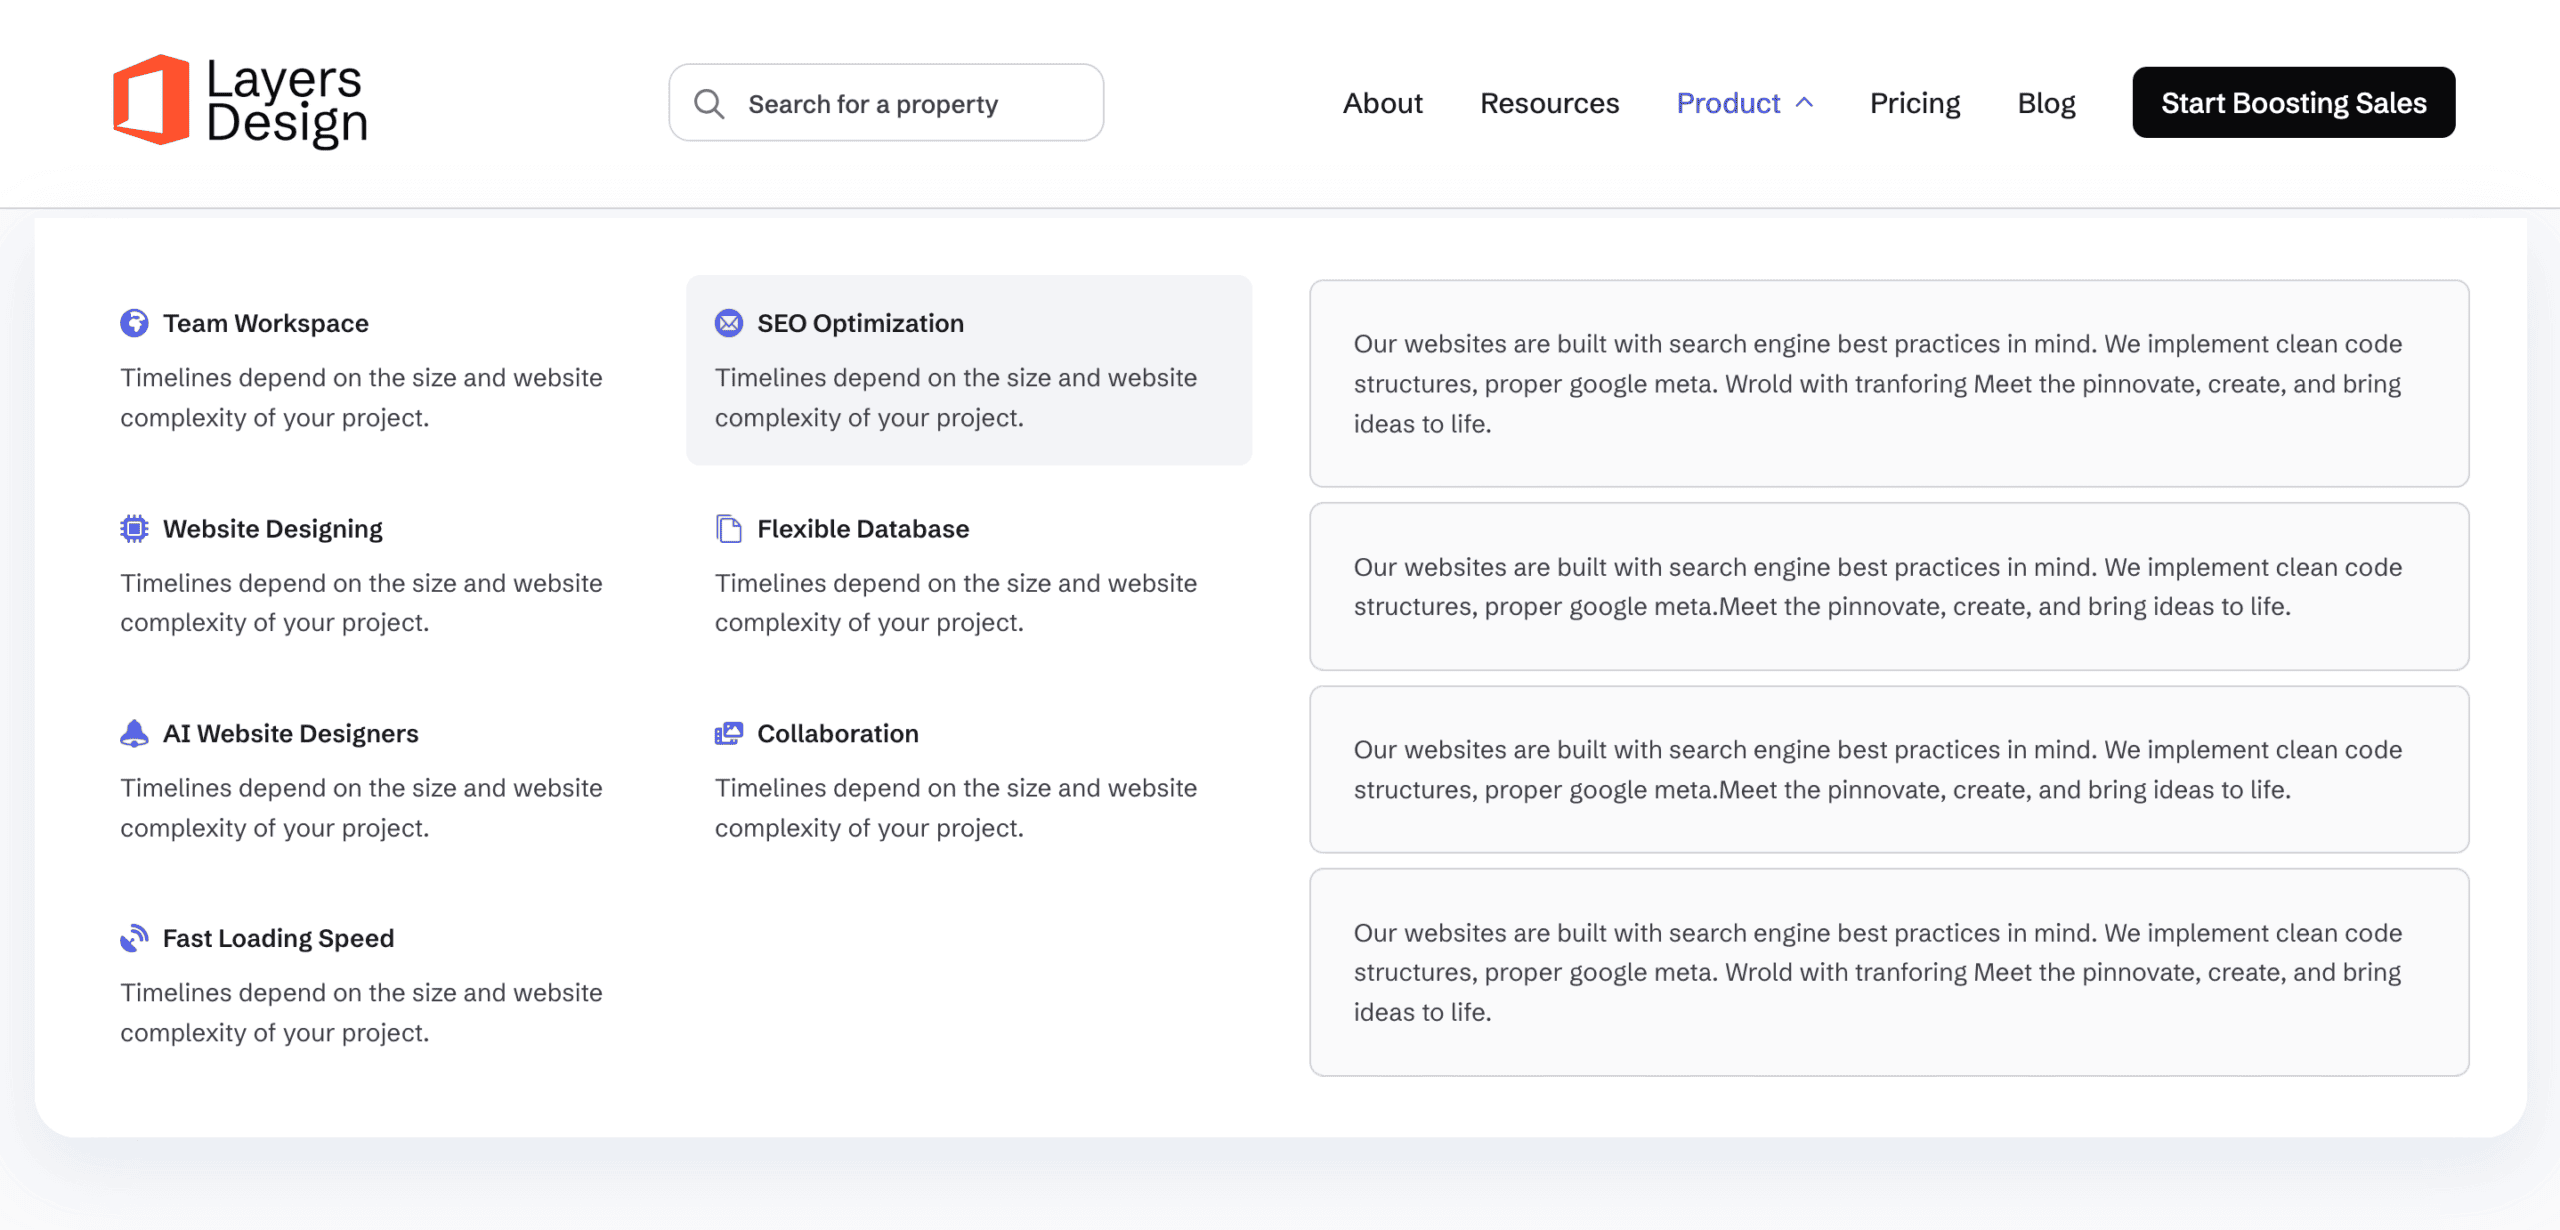The width and height of the screenshot is (2560, 1230).
Task: Select the Team Workspace heading
Action: coord(266,323)
